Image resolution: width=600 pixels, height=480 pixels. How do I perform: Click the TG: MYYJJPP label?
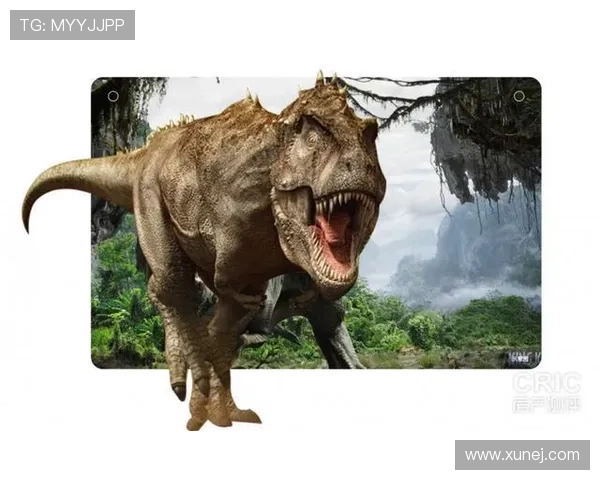click(72, 25)
